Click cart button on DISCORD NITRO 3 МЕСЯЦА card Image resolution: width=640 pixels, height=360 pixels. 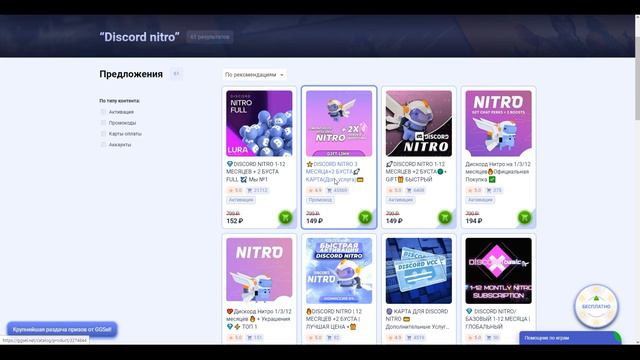[365, 217]
